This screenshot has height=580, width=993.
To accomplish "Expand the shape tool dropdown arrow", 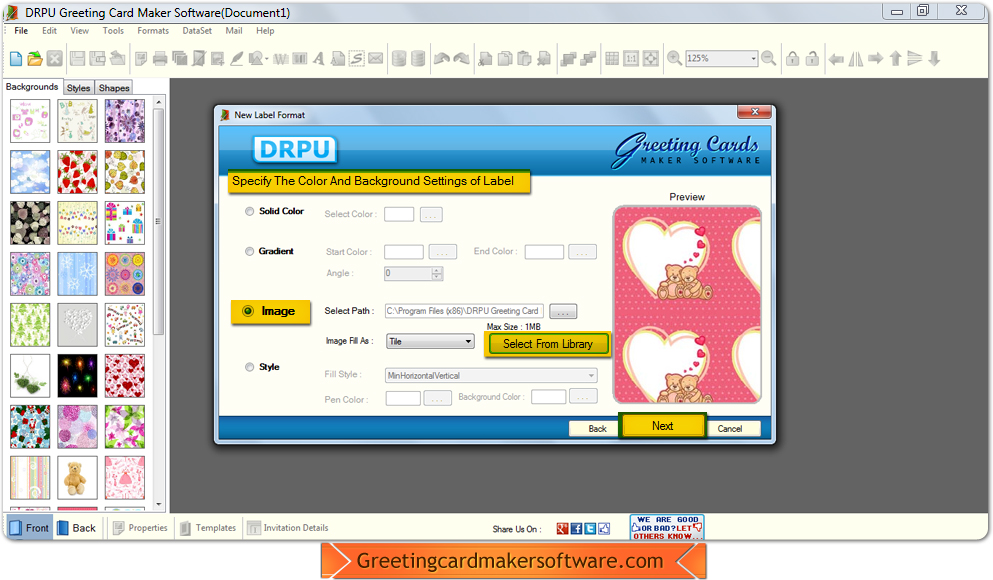I will [x=267, y=59].
